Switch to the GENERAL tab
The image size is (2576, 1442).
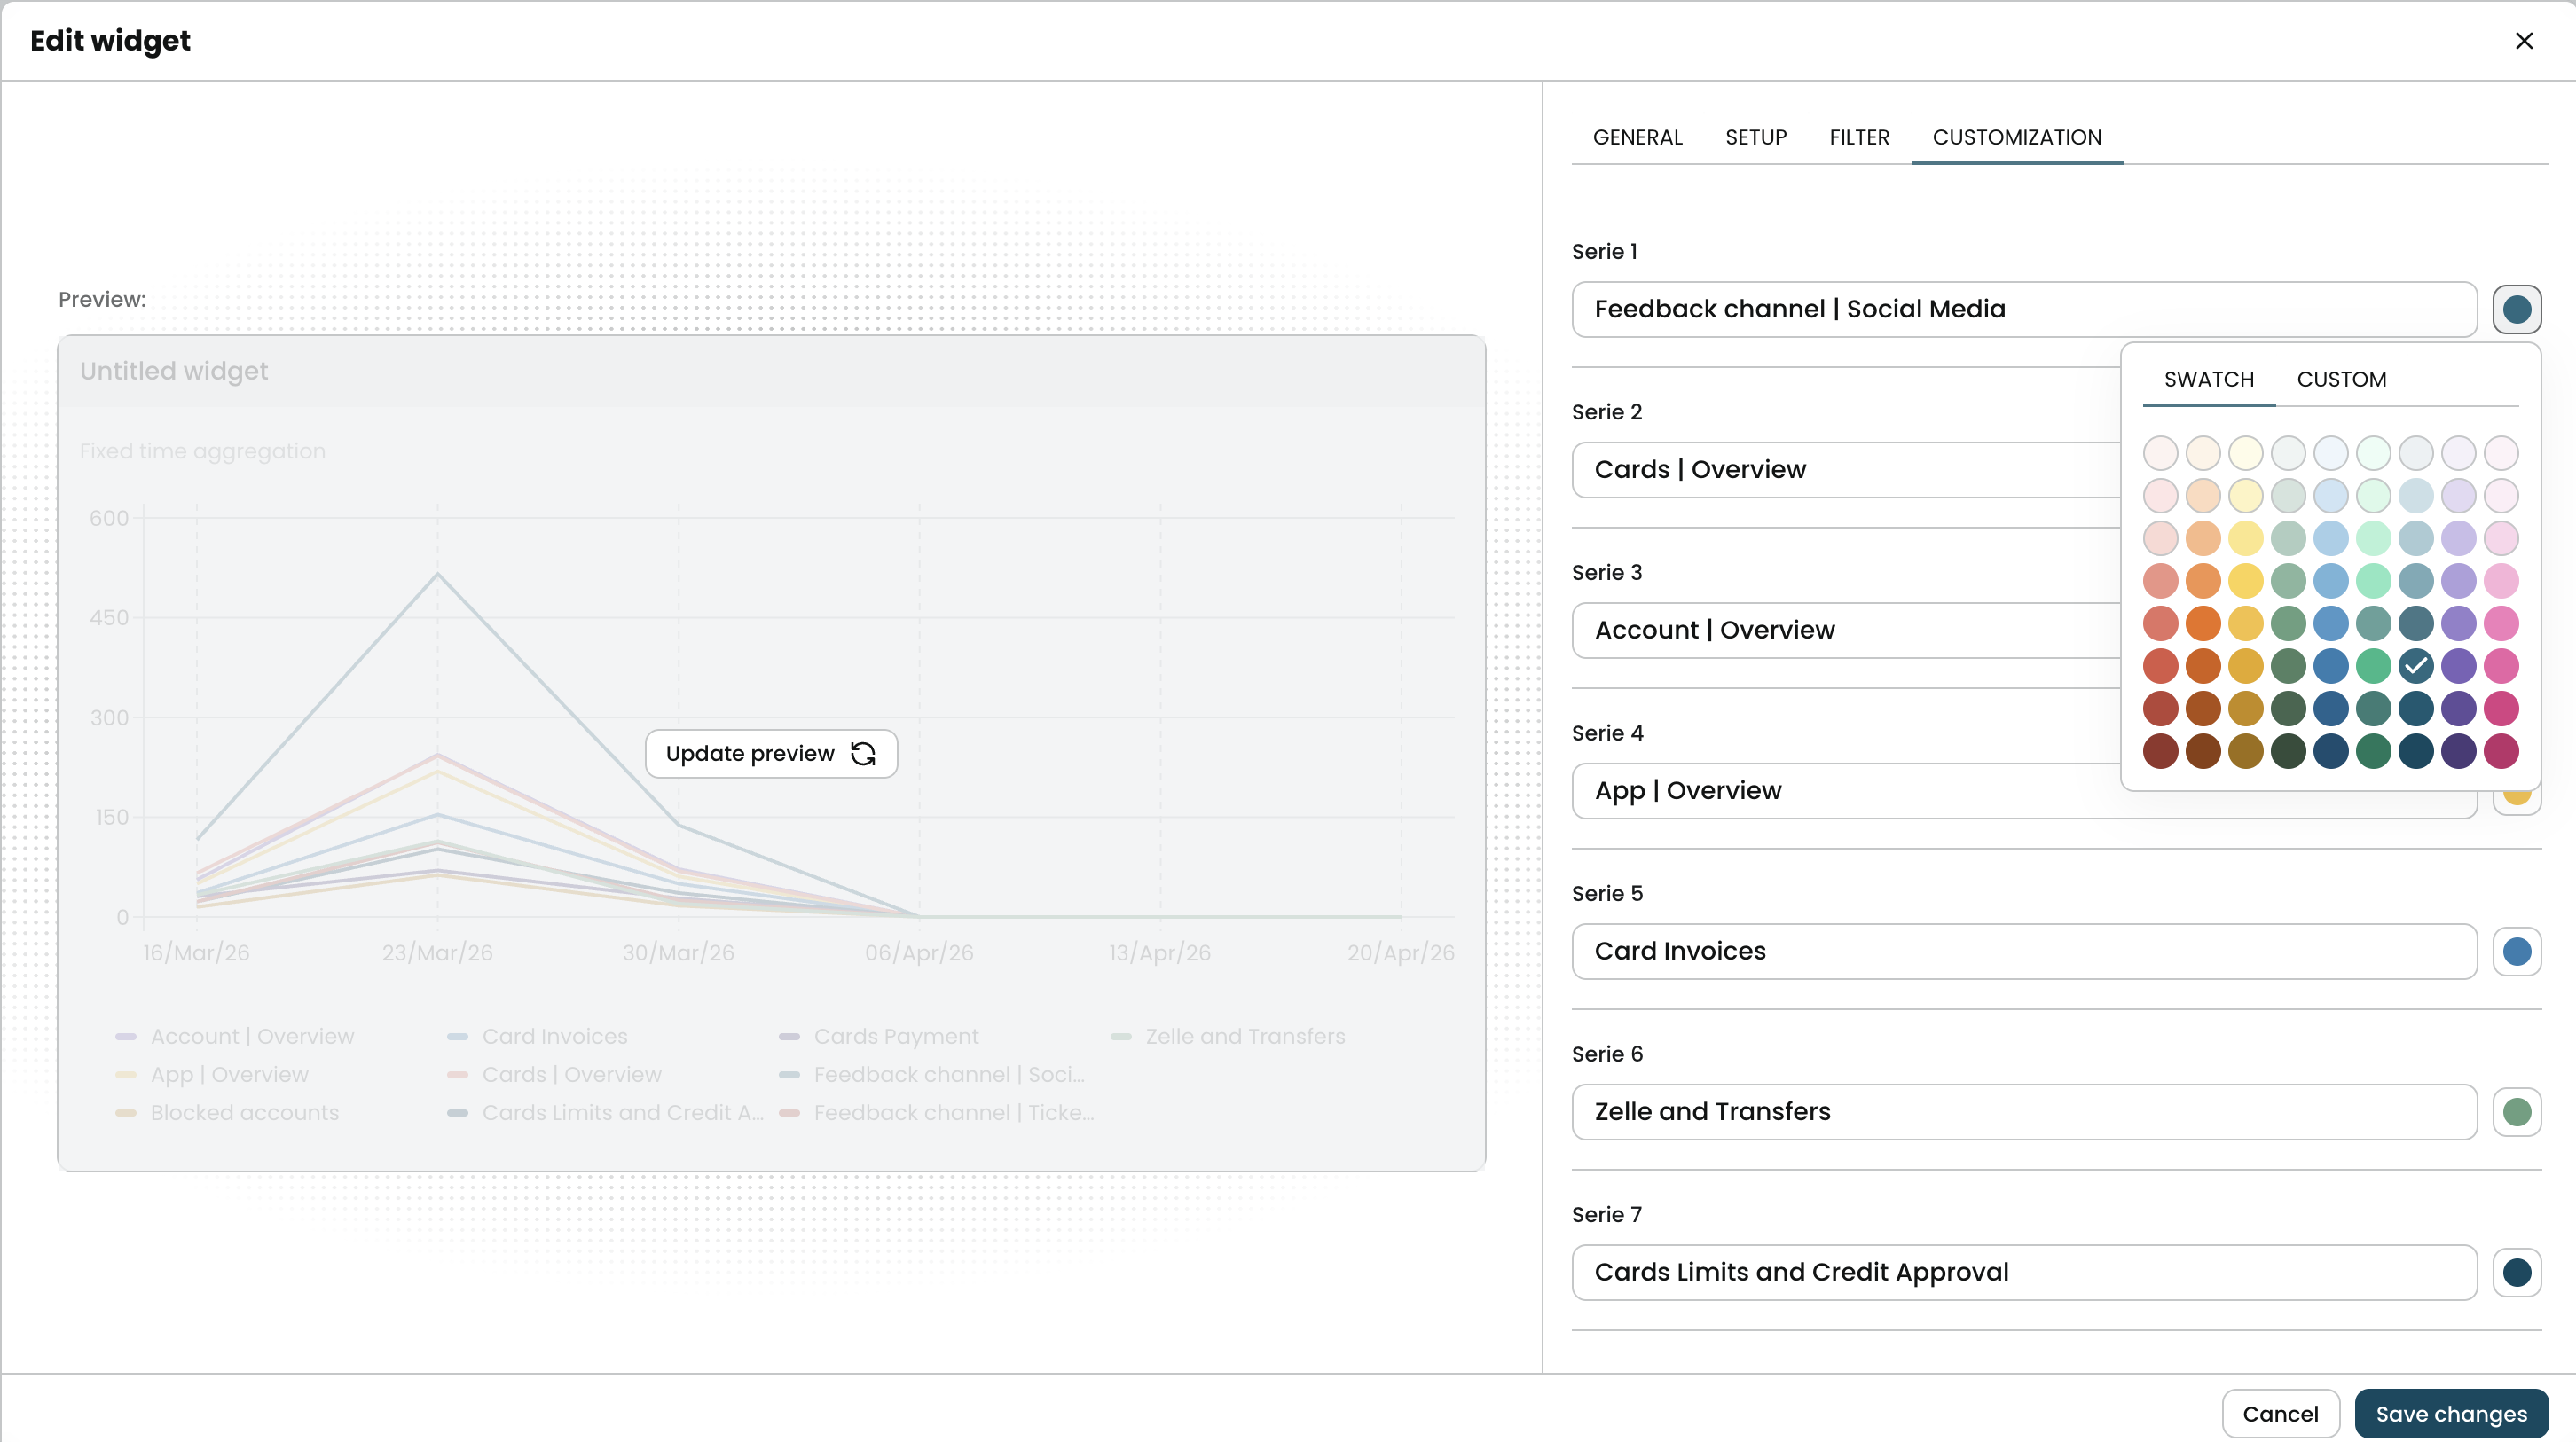(x=1637, y=137)
